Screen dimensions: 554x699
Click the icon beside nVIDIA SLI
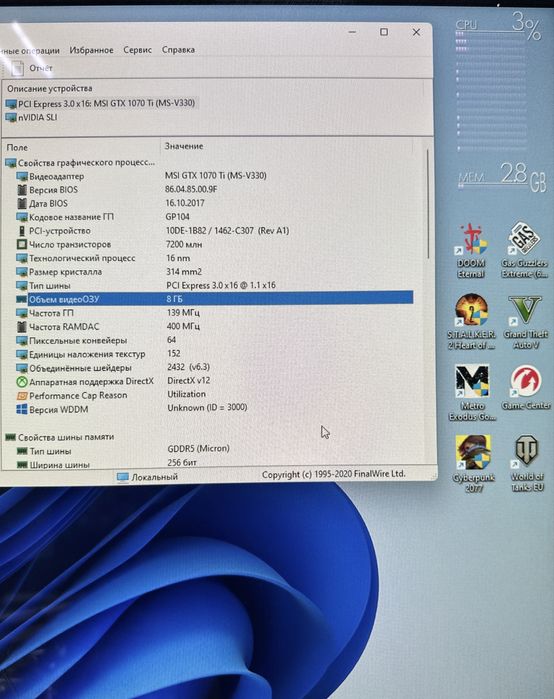(11, 118)
